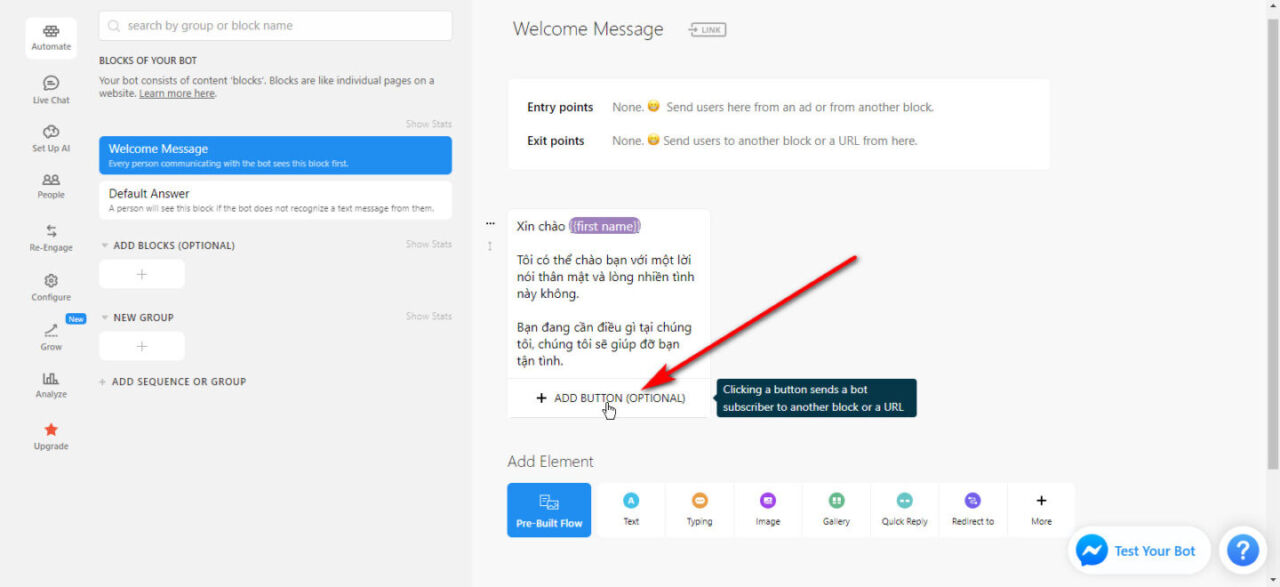Open Re-Engage sidebar section

[51, 237]
